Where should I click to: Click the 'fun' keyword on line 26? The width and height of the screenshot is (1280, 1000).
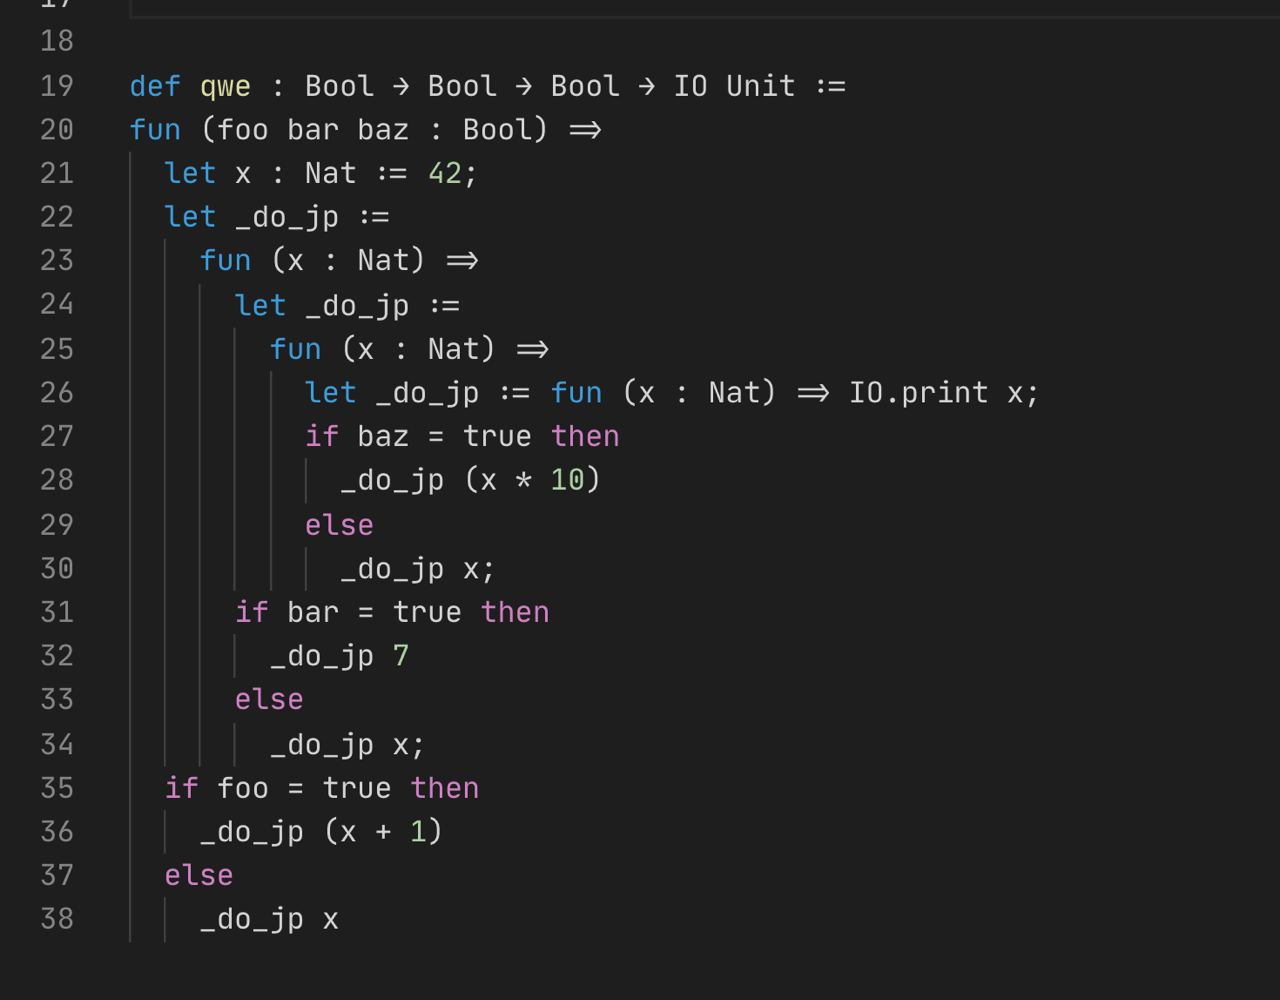(577, 393)
